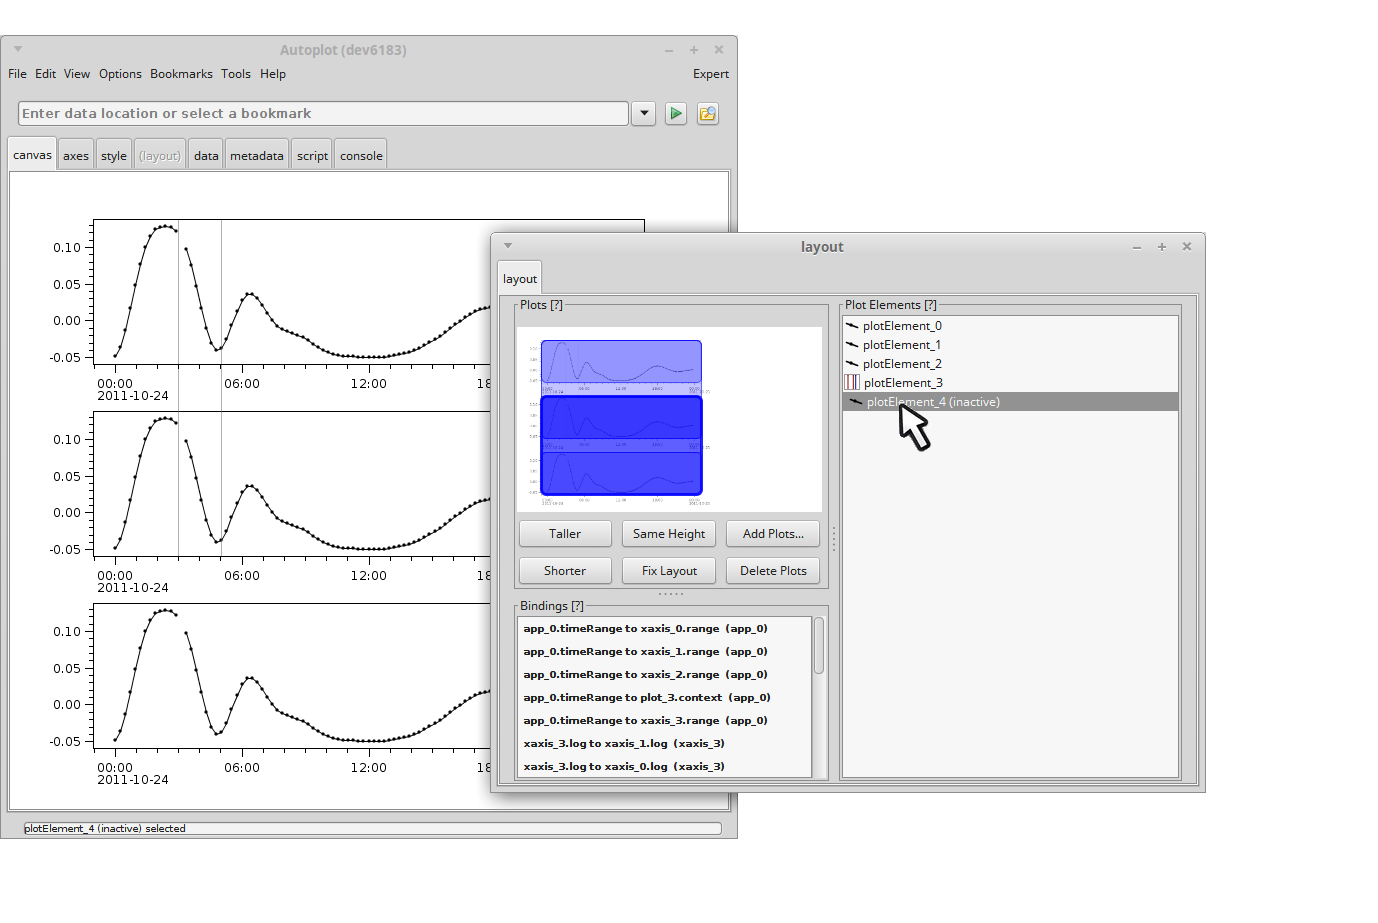Open the Bookmarks menu
Image resolution: width=1378 pixels, height=923 pixels.
[x=181, y=74]
